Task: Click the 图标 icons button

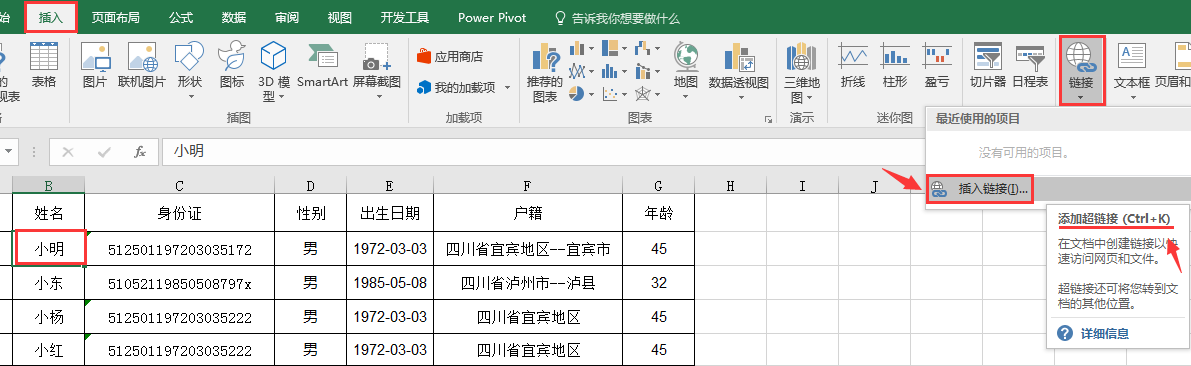Action: [x=232, y=65]
